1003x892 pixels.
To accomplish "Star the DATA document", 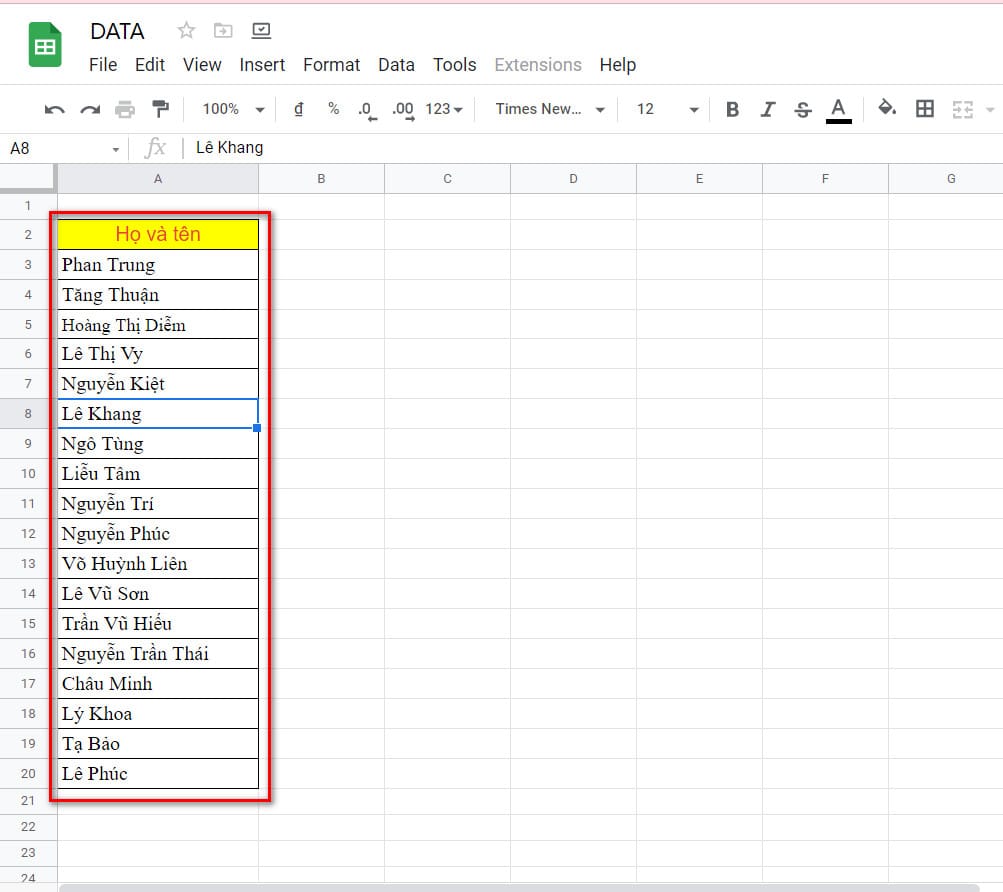I will [186, 31].
